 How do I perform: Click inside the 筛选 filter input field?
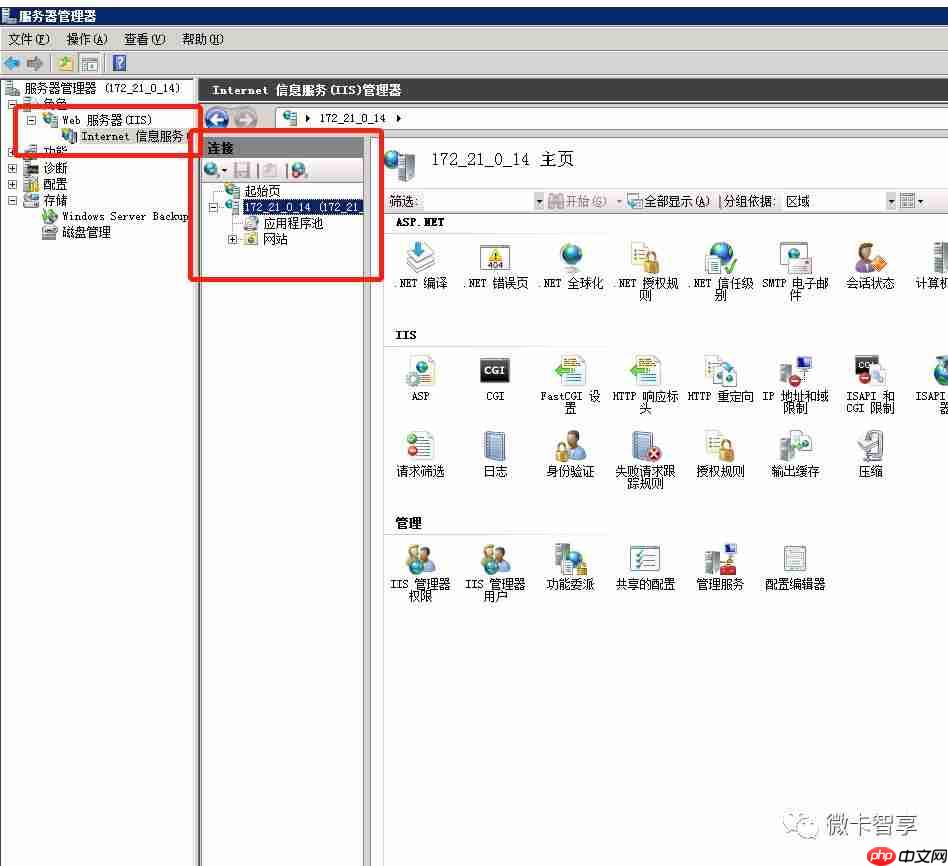(x=478, y=201)
